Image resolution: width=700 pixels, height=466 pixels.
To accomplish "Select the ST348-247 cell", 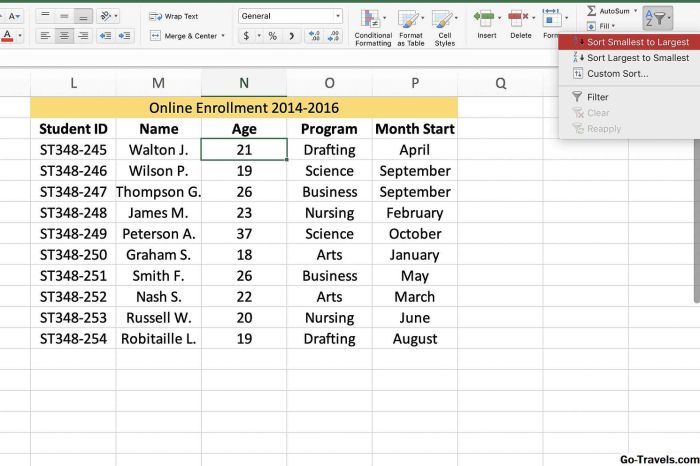I will (73, 191).
